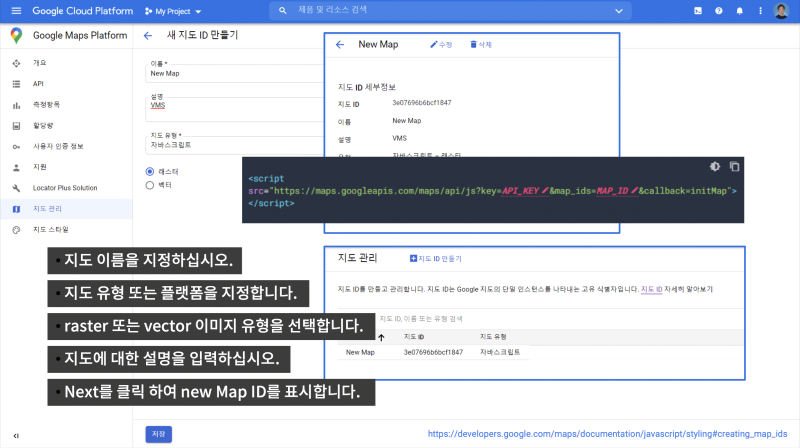
Task: Click the 지원 person icon
Action: point(16,167)
